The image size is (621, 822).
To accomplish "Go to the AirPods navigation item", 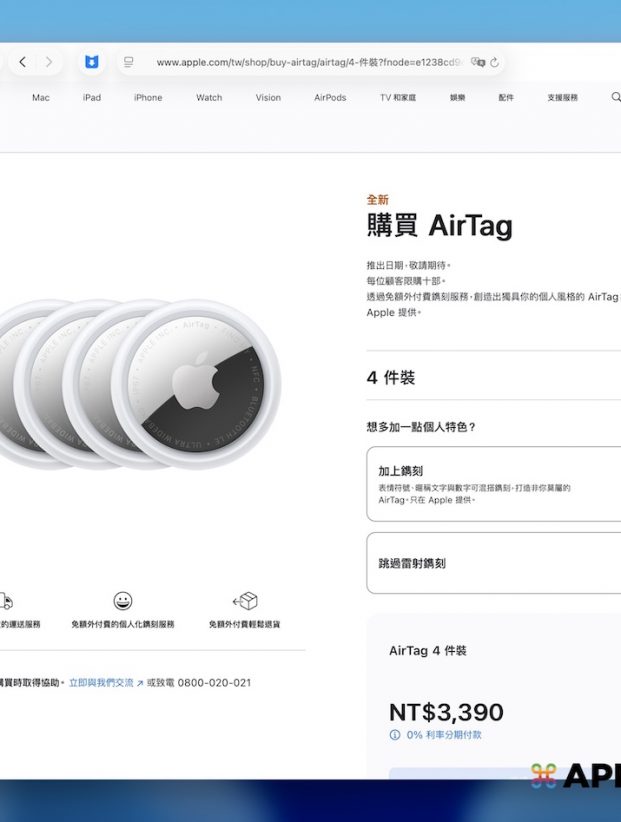I will click(x=330, y=98).
